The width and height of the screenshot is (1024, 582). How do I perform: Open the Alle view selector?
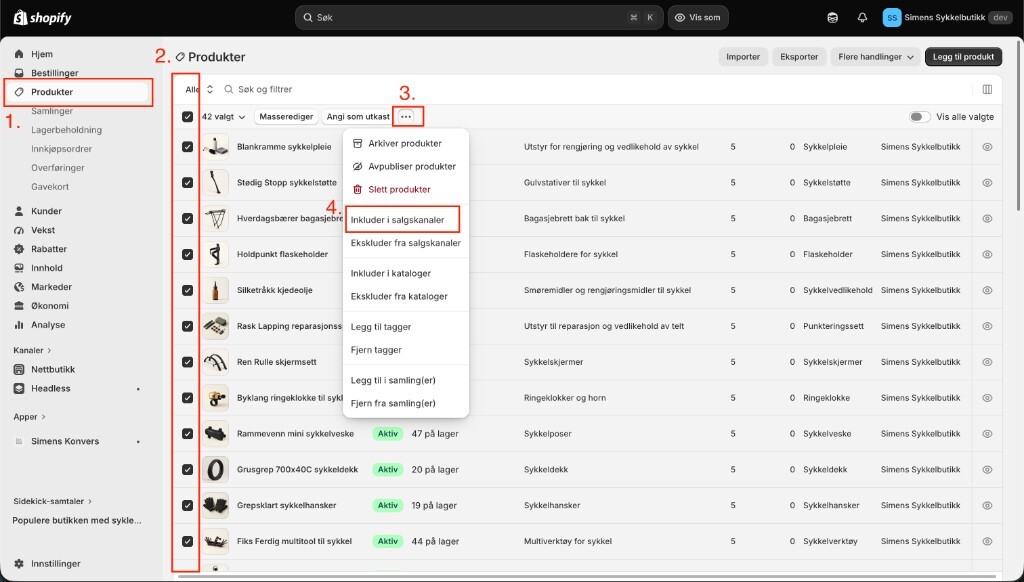click(199, 89)
